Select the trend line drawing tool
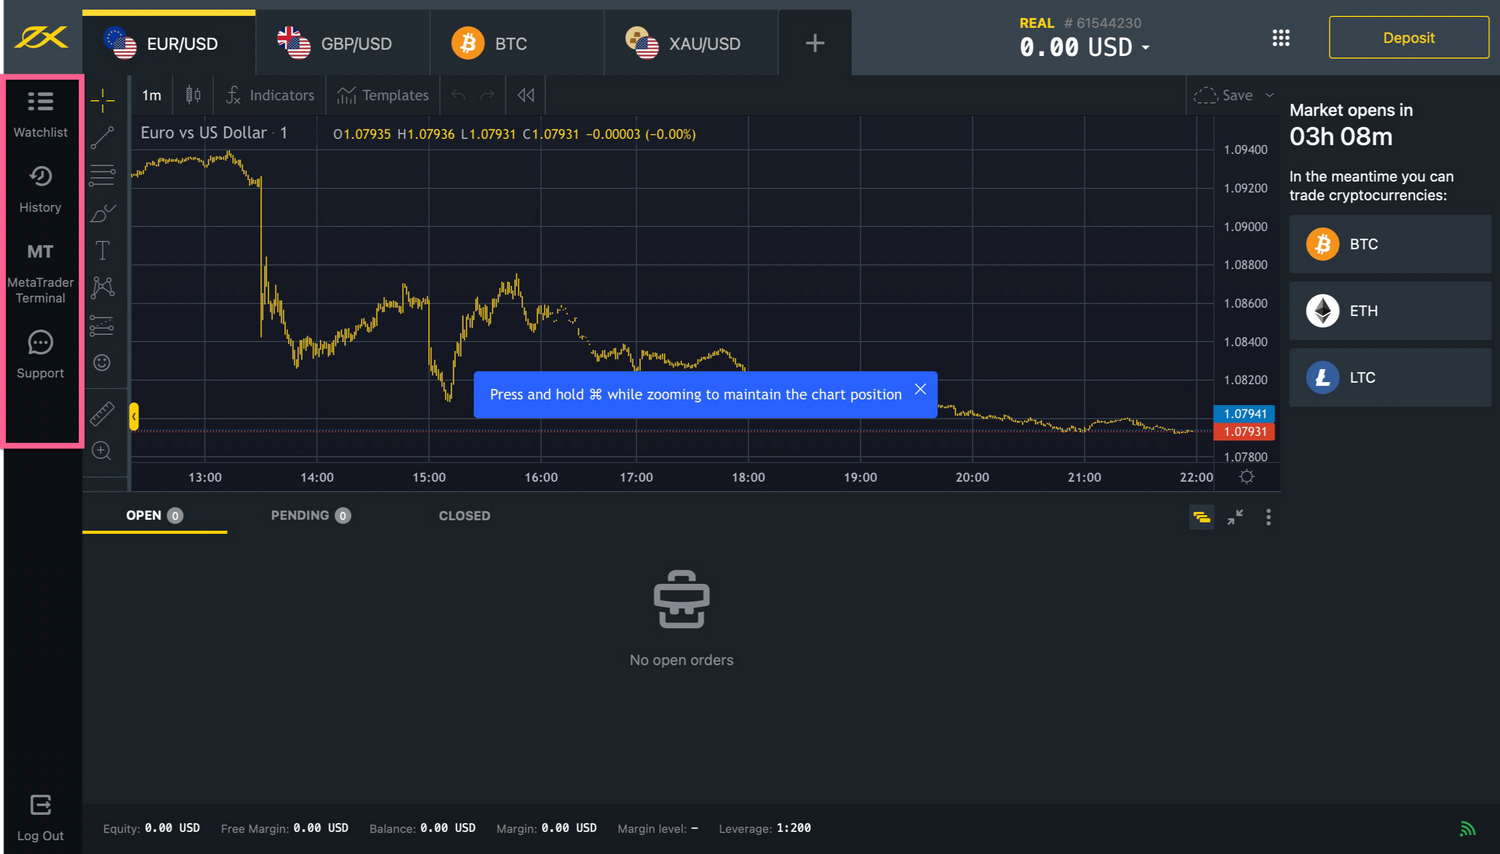Viewport: 1500px width, 854px height. tap(103, 137)
